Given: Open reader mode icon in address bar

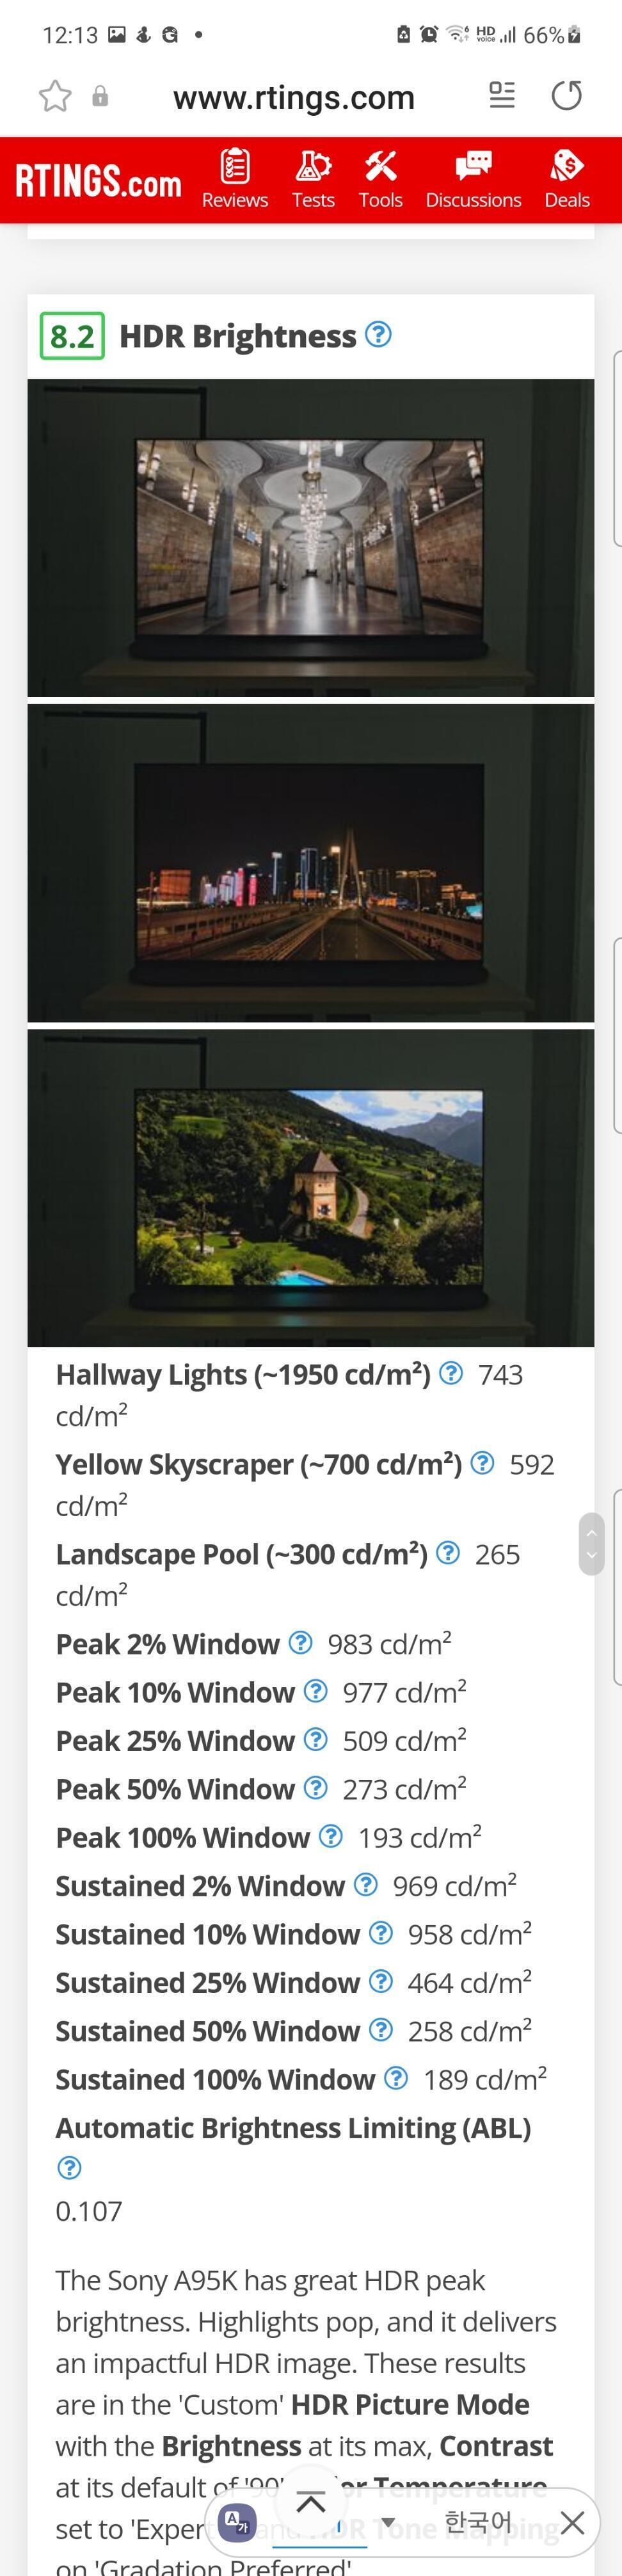Looking at the screenshot, I should 502,95.
